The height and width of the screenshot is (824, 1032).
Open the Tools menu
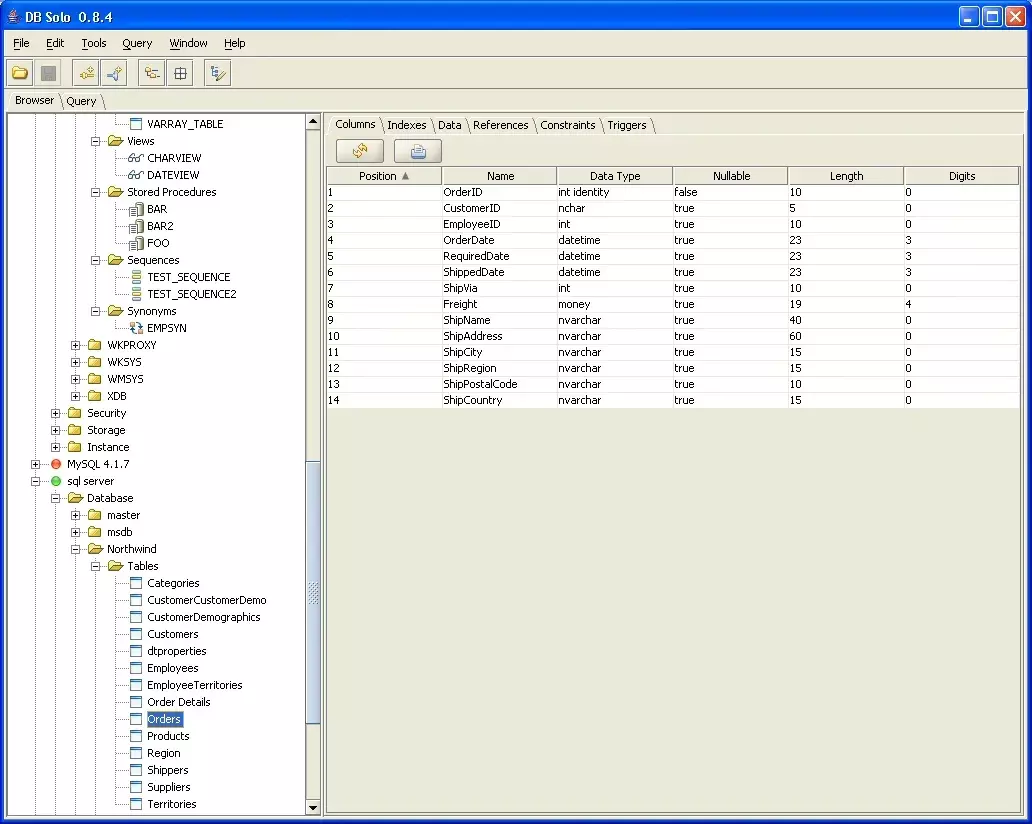(x=94, y=43)
